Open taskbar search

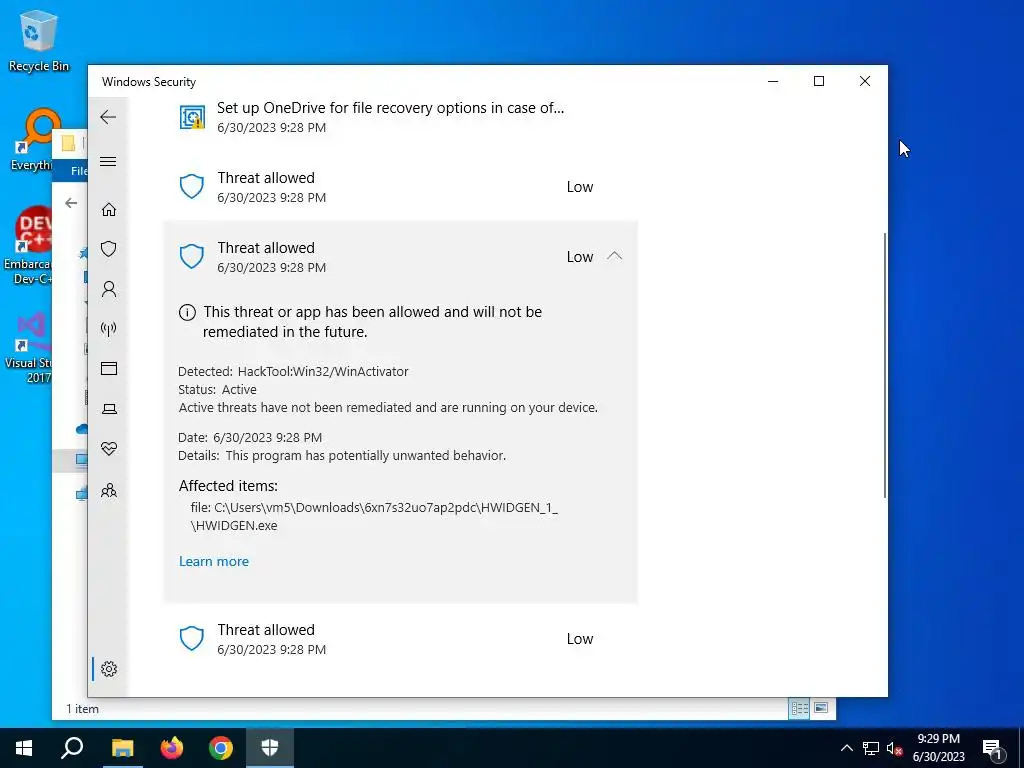coord(72,748)
